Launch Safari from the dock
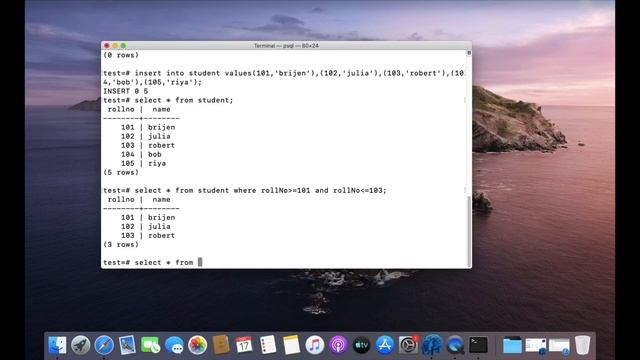640x360 pixels. (x=104, y=345)
